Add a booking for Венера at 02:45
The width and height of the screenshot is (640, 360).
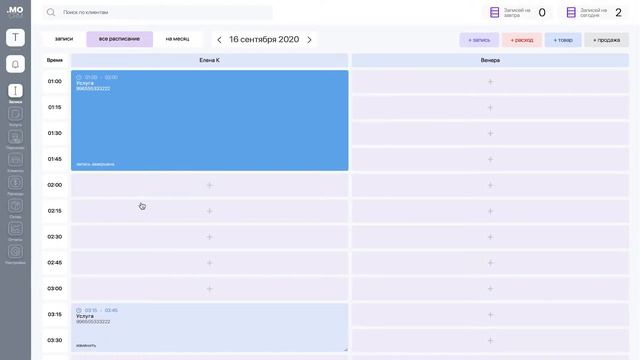(x=490, y=263)
